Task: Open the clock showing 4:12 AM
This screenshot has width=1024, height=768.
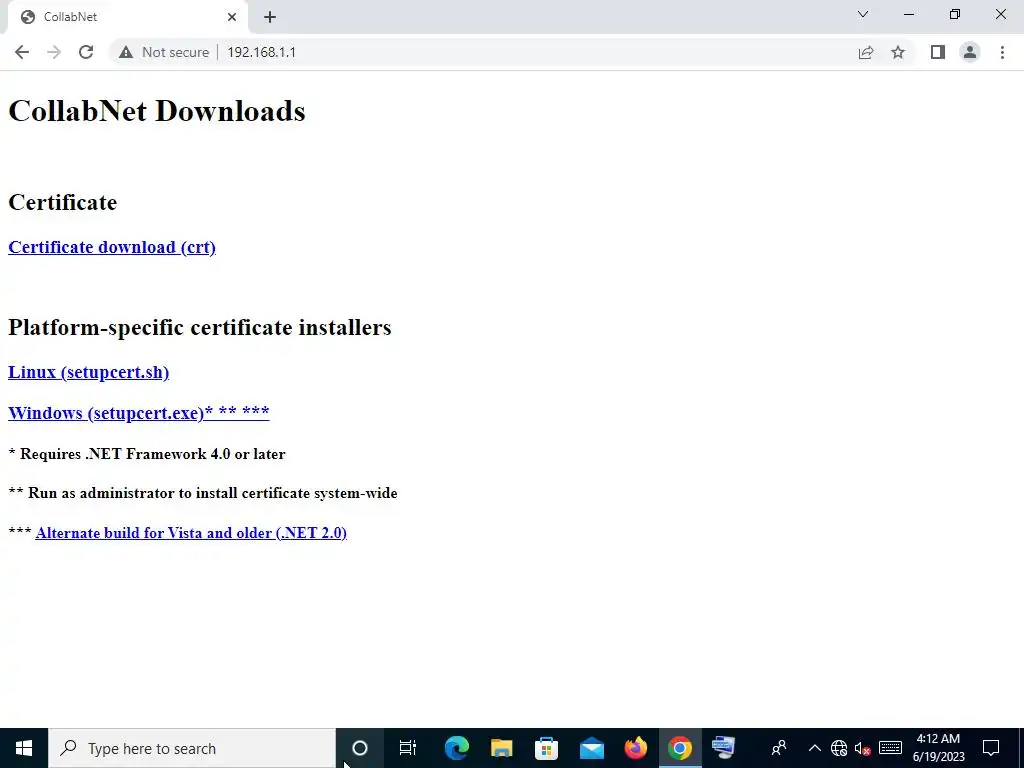Action: click(938, 748)
